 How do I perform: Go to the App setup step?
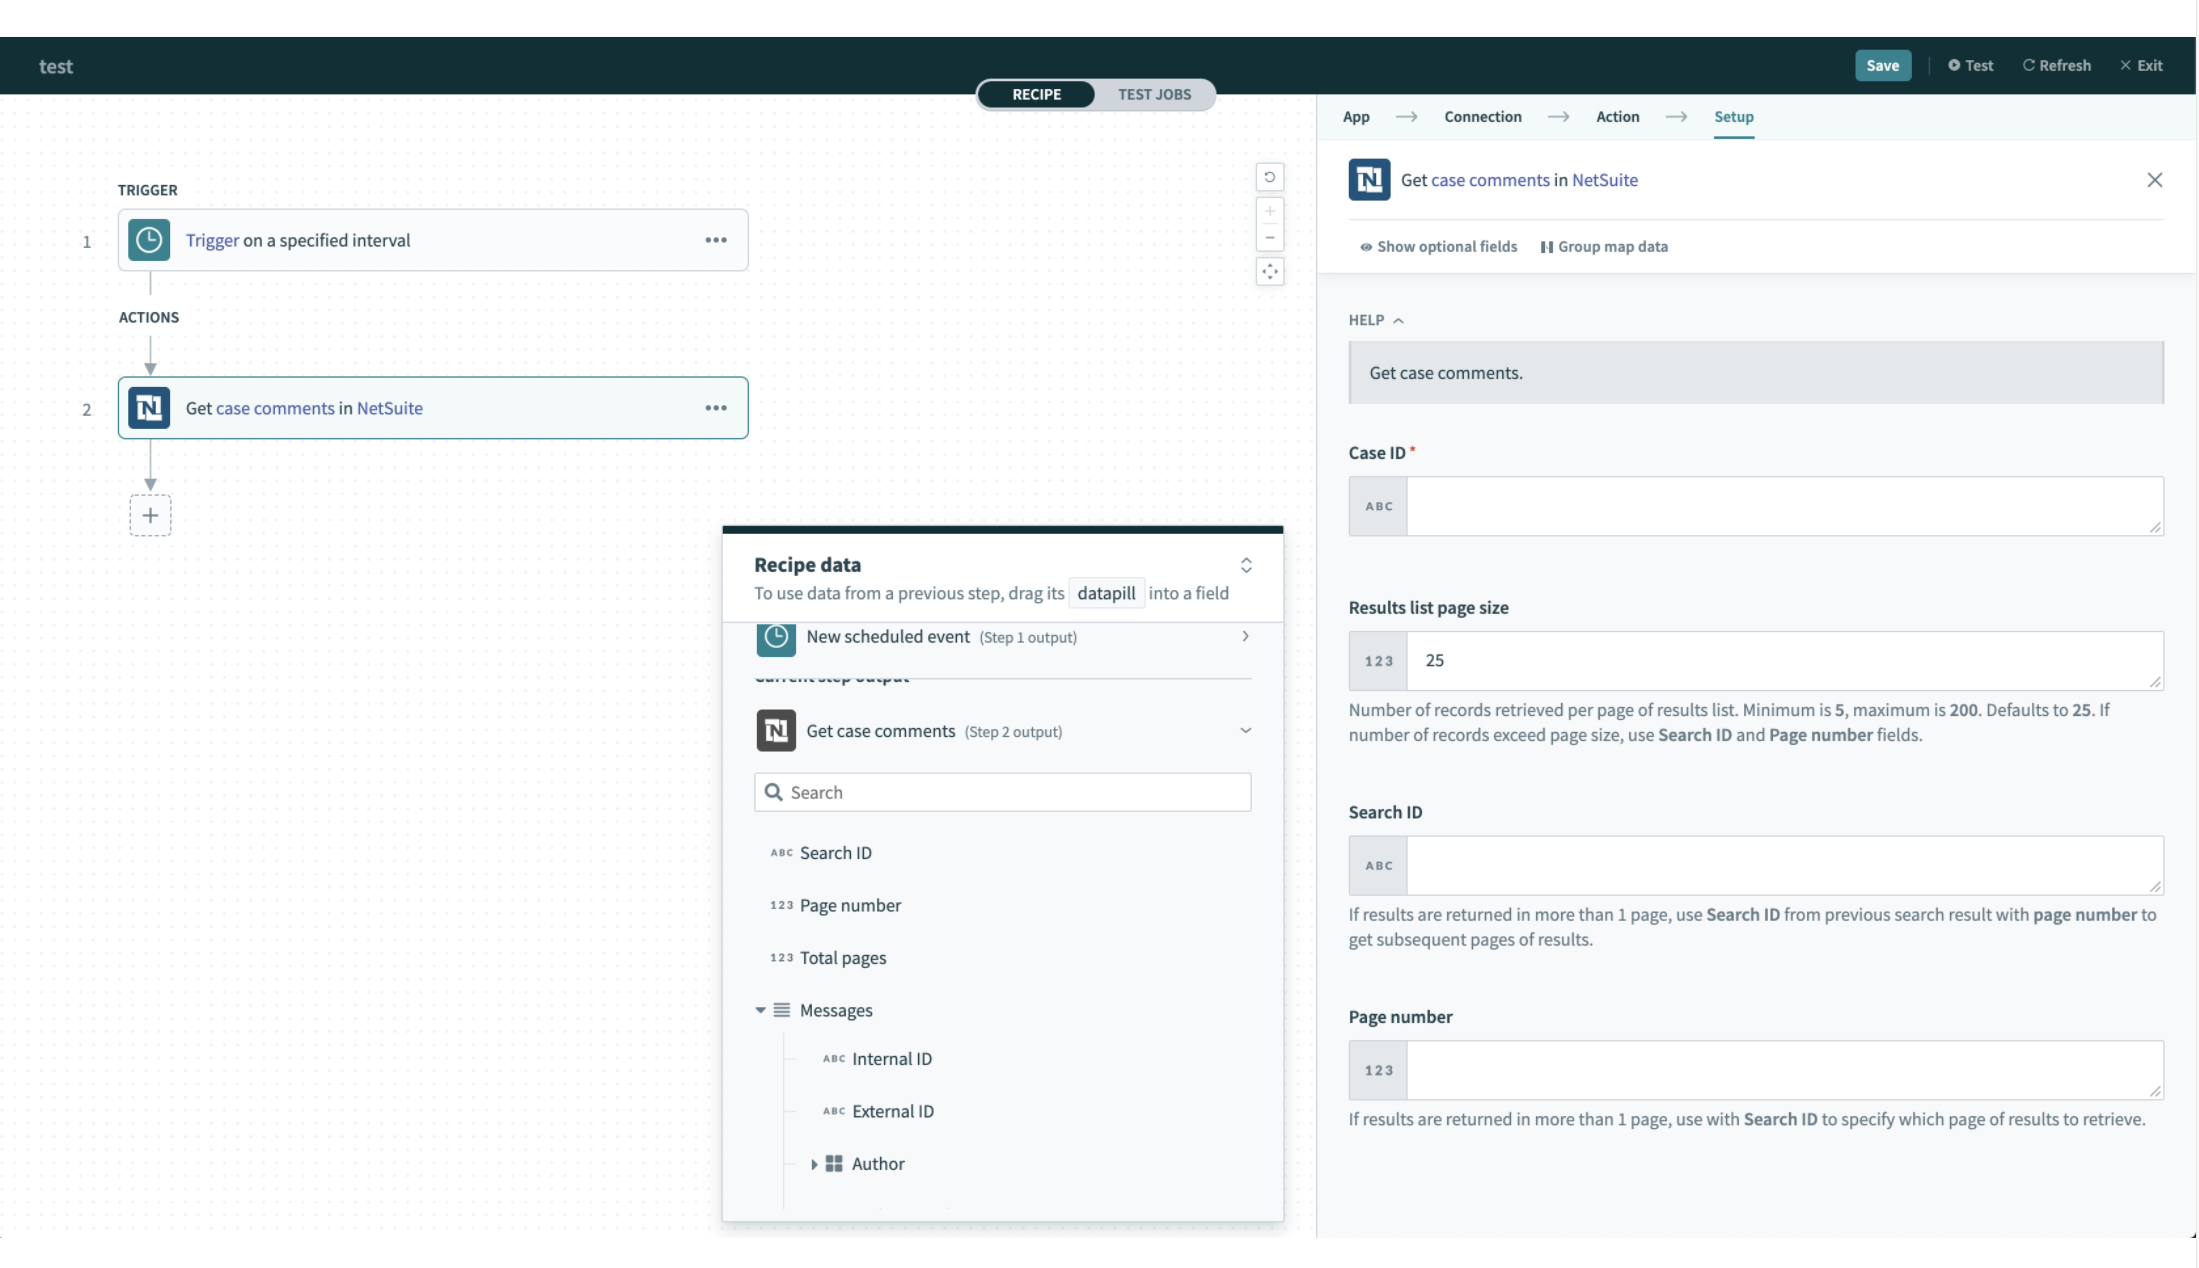click(x=1356, y=117)
